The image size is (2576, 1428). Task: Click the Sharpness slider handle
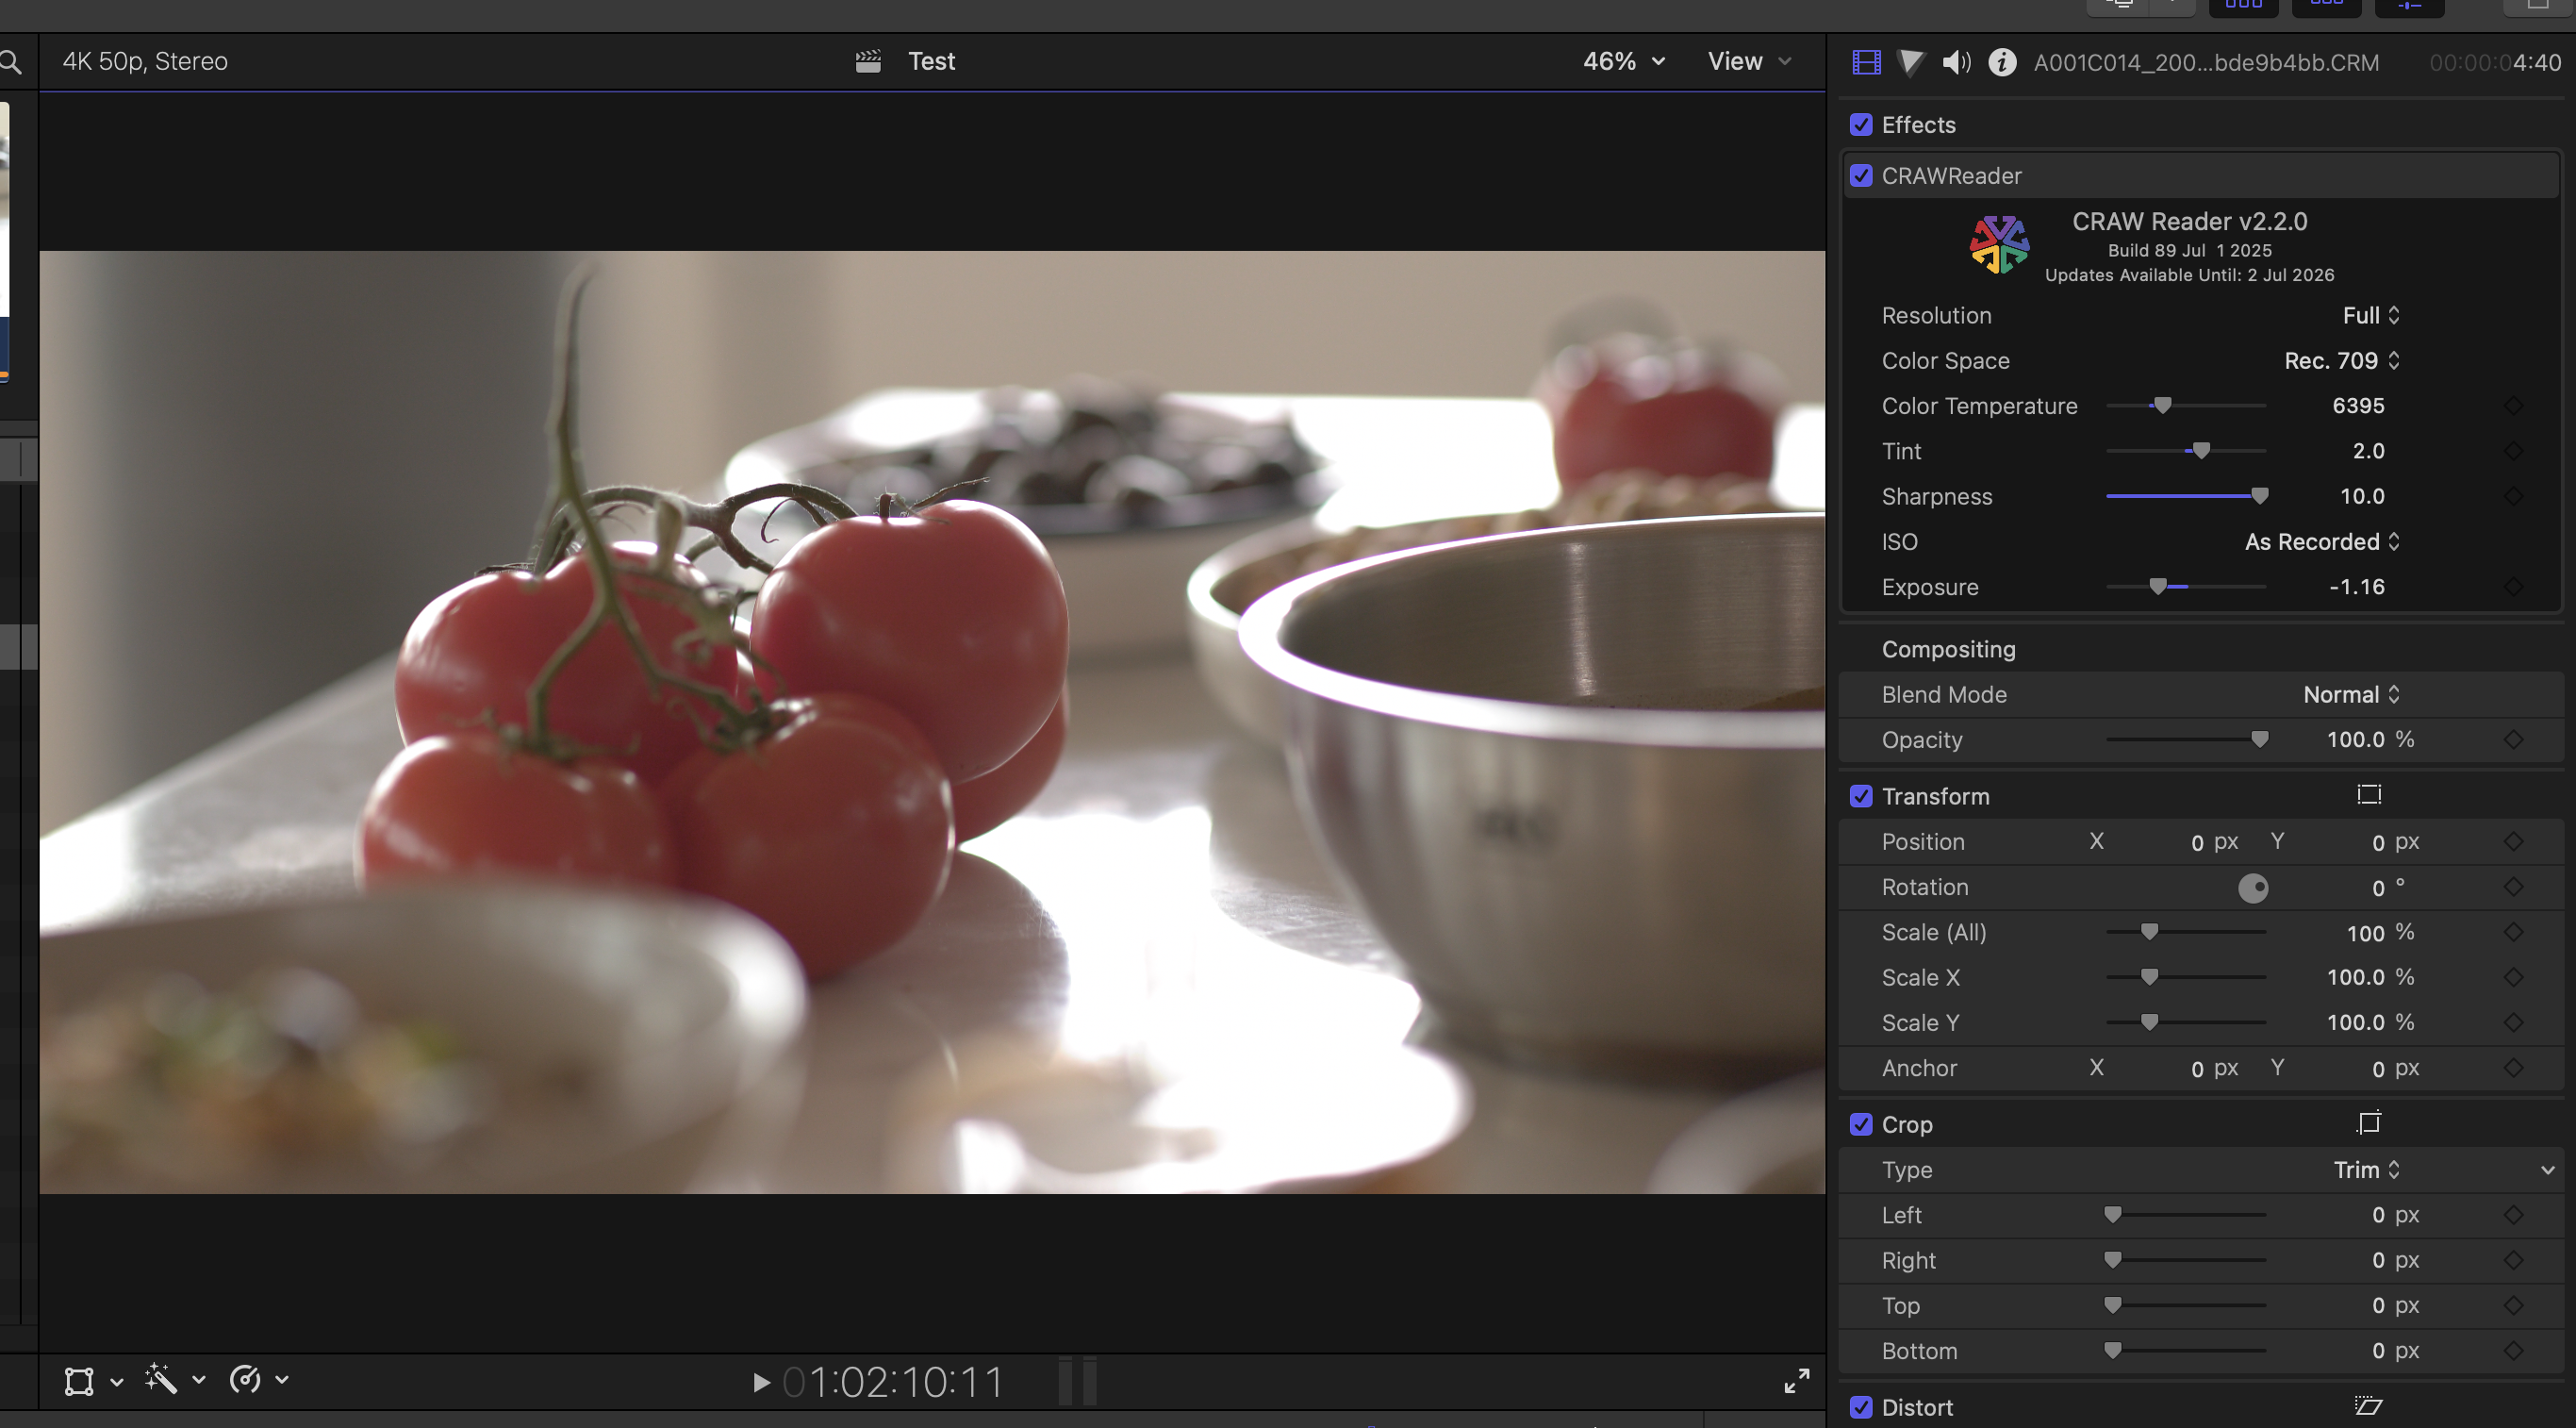[2259, 496]
